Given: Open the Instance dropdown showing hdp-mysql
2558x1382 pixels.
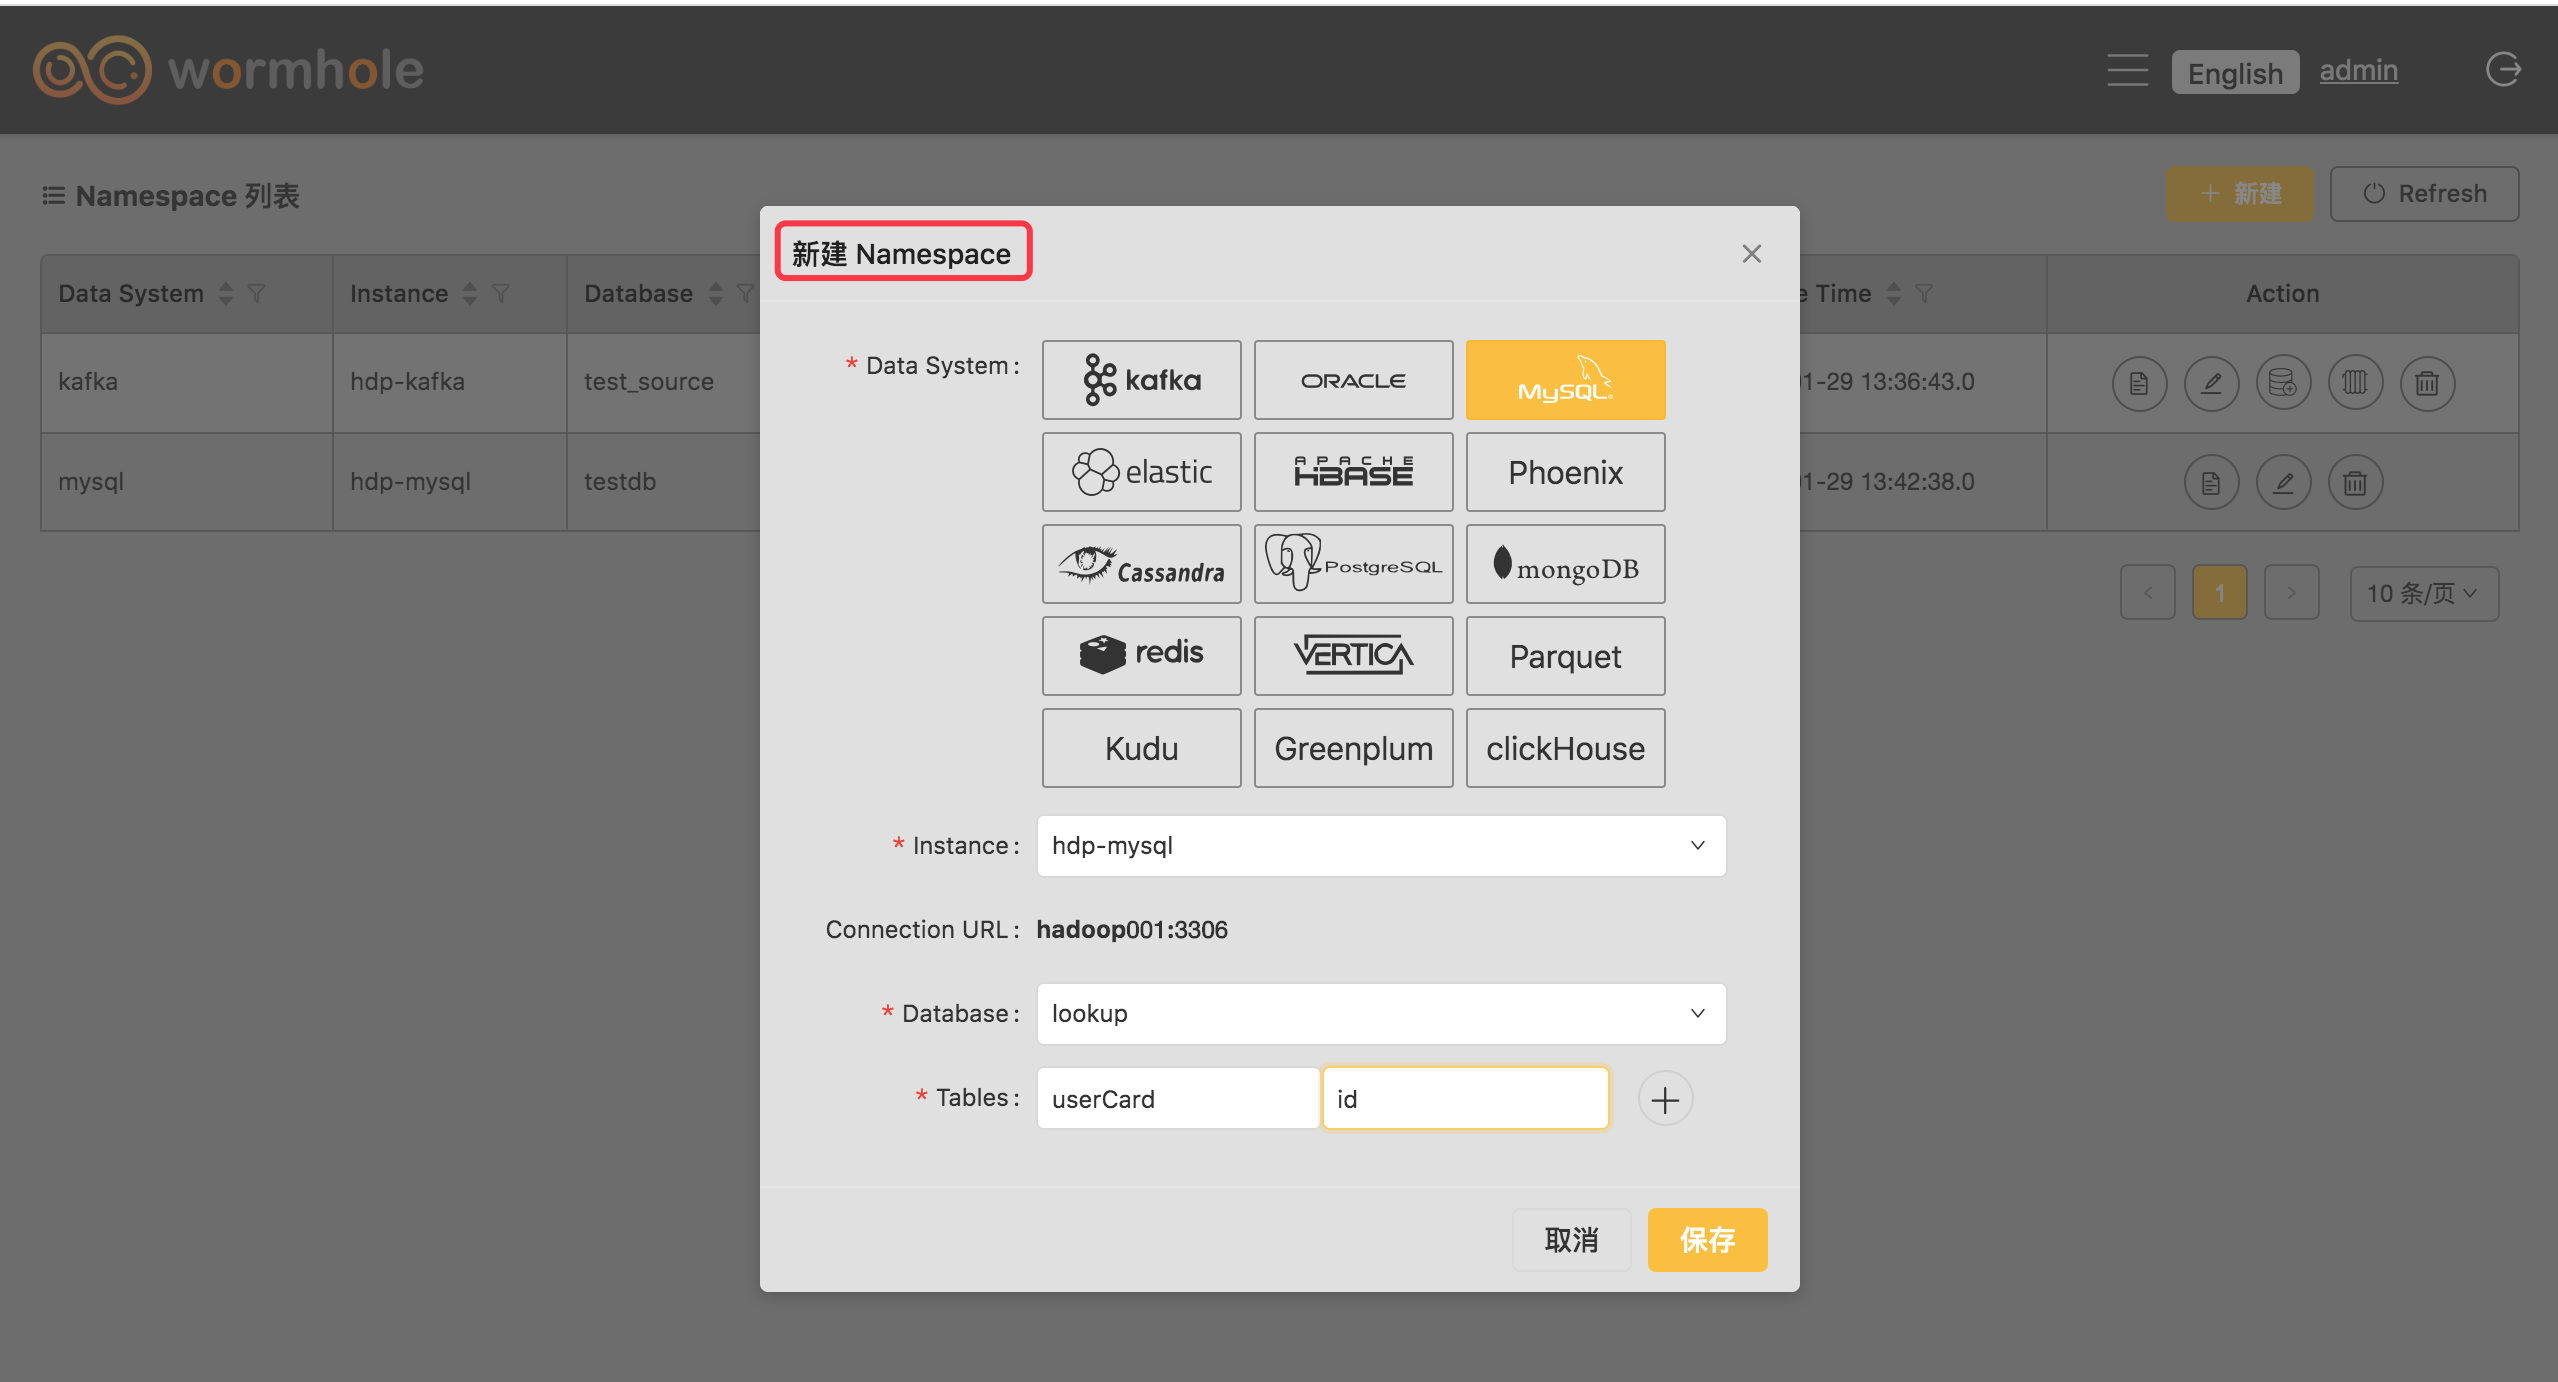Looking at the screenshot, I should point(1381,846).
